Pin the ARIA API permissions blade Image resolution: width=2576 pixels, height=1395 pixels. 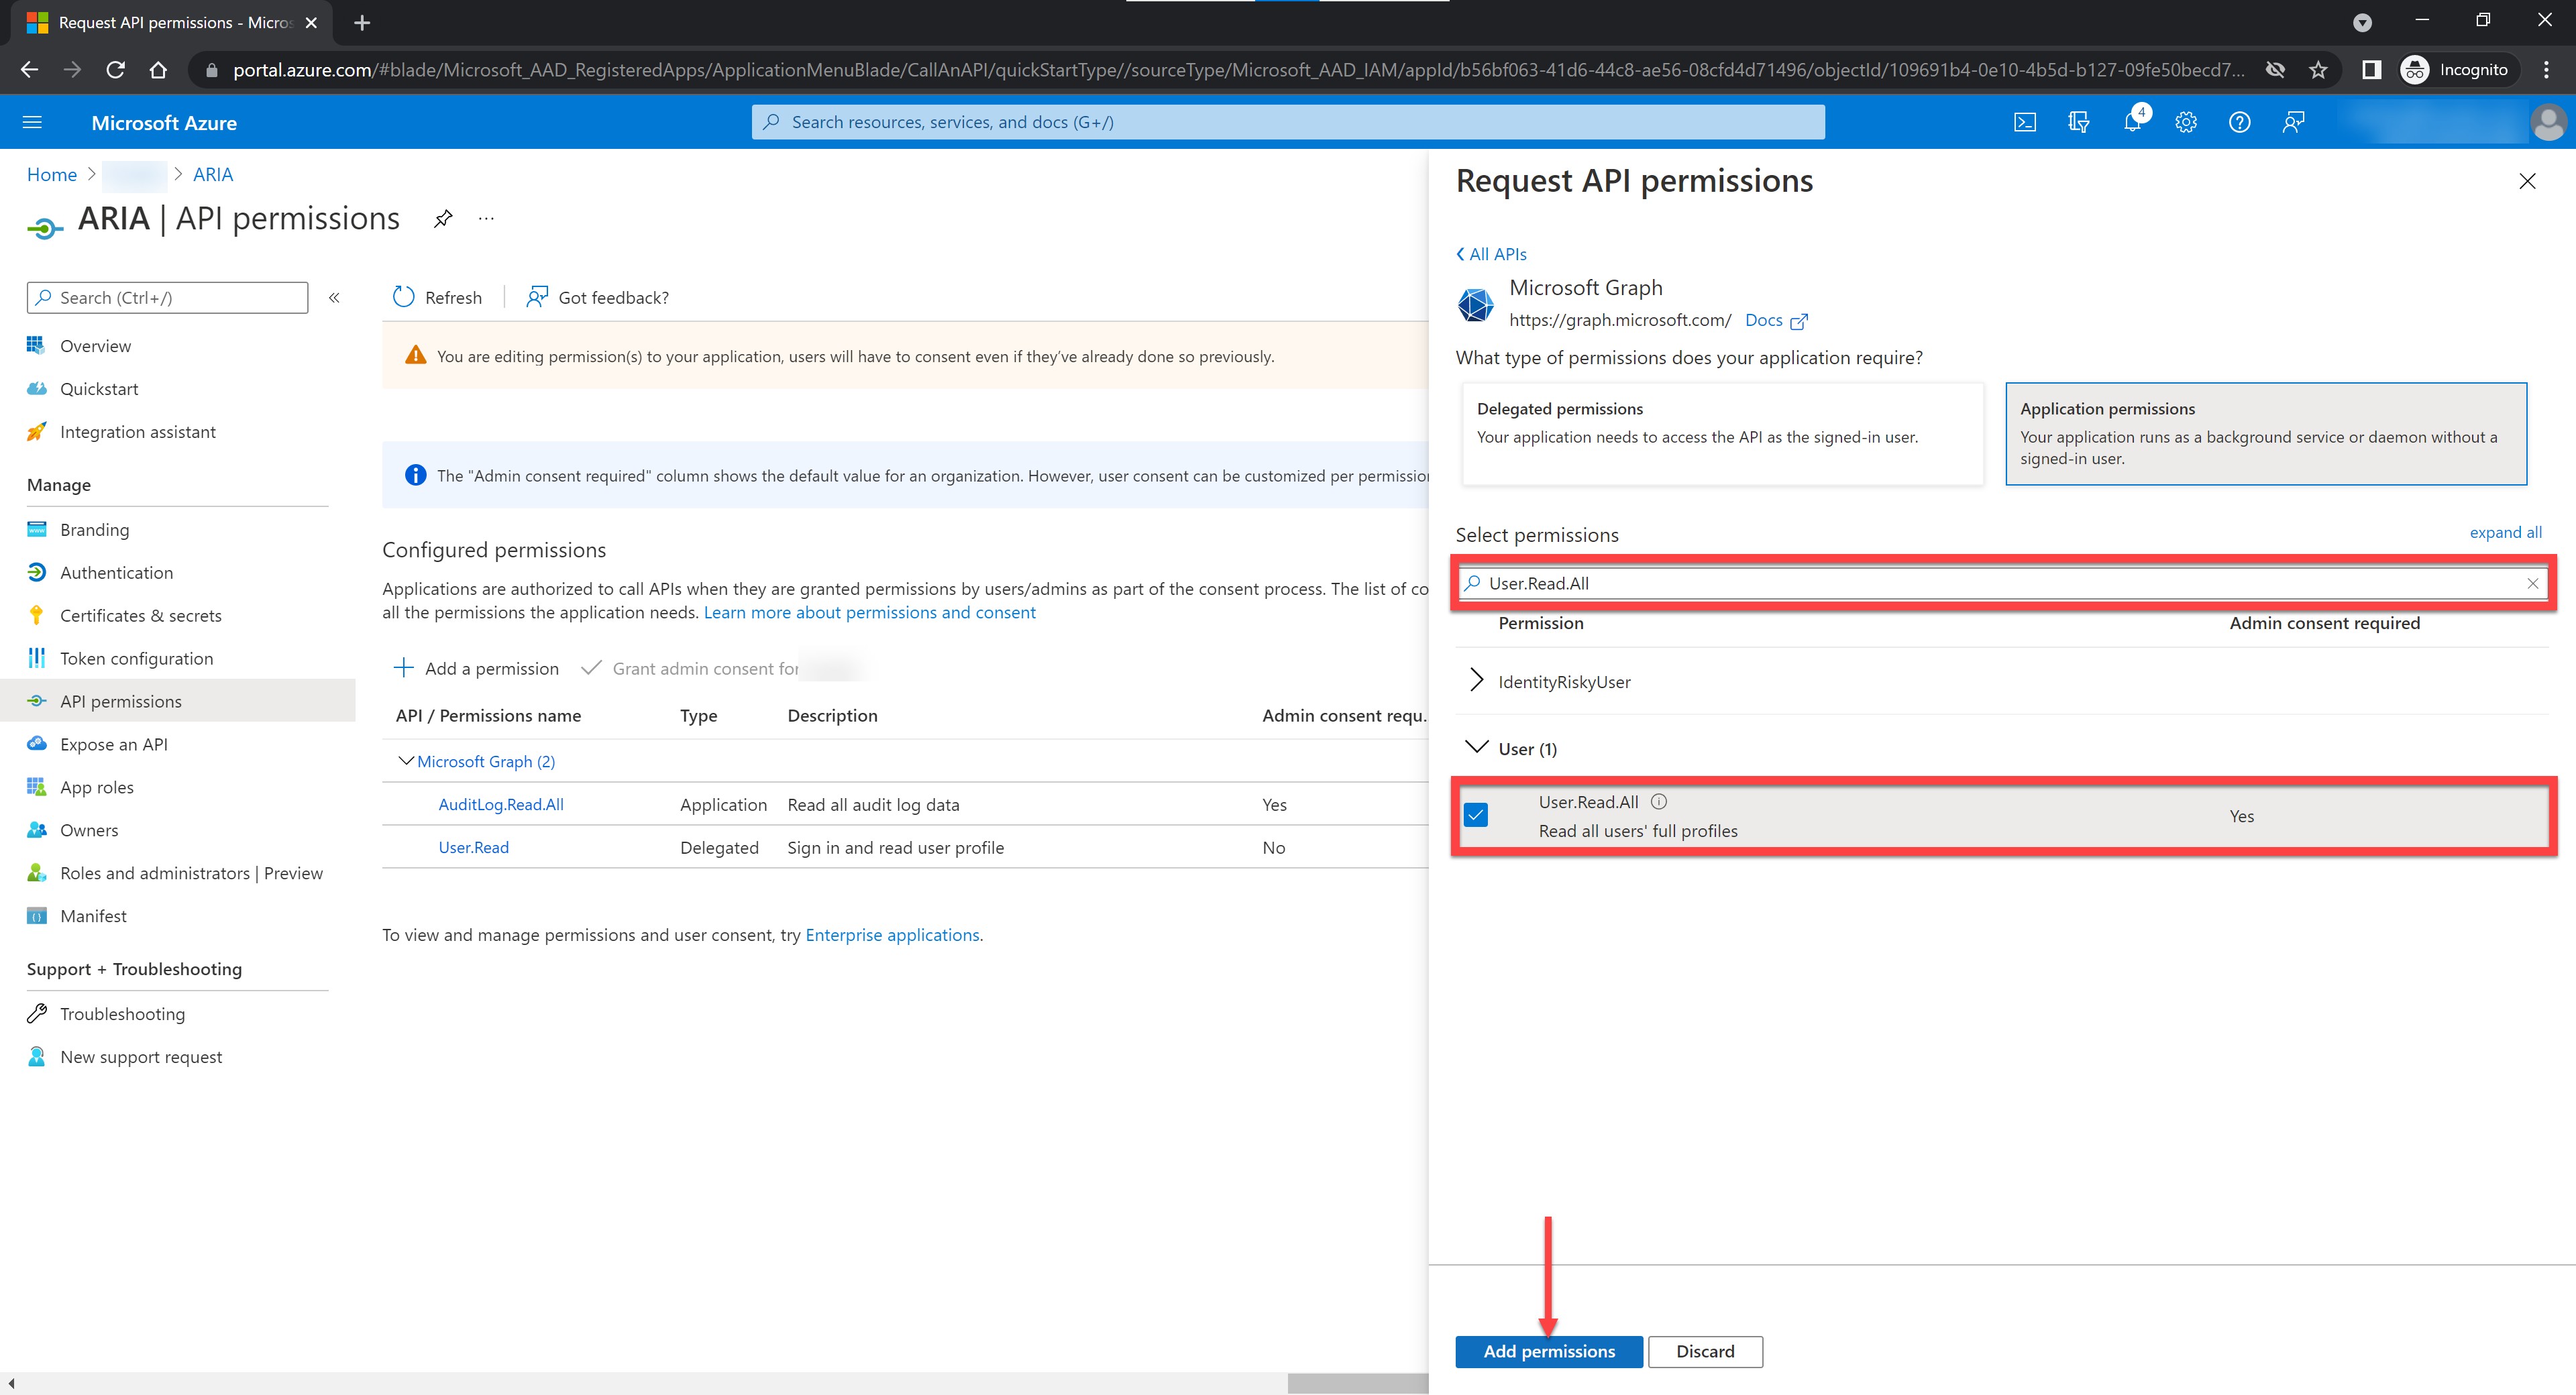pyautogui.click(x=443, y=218)
